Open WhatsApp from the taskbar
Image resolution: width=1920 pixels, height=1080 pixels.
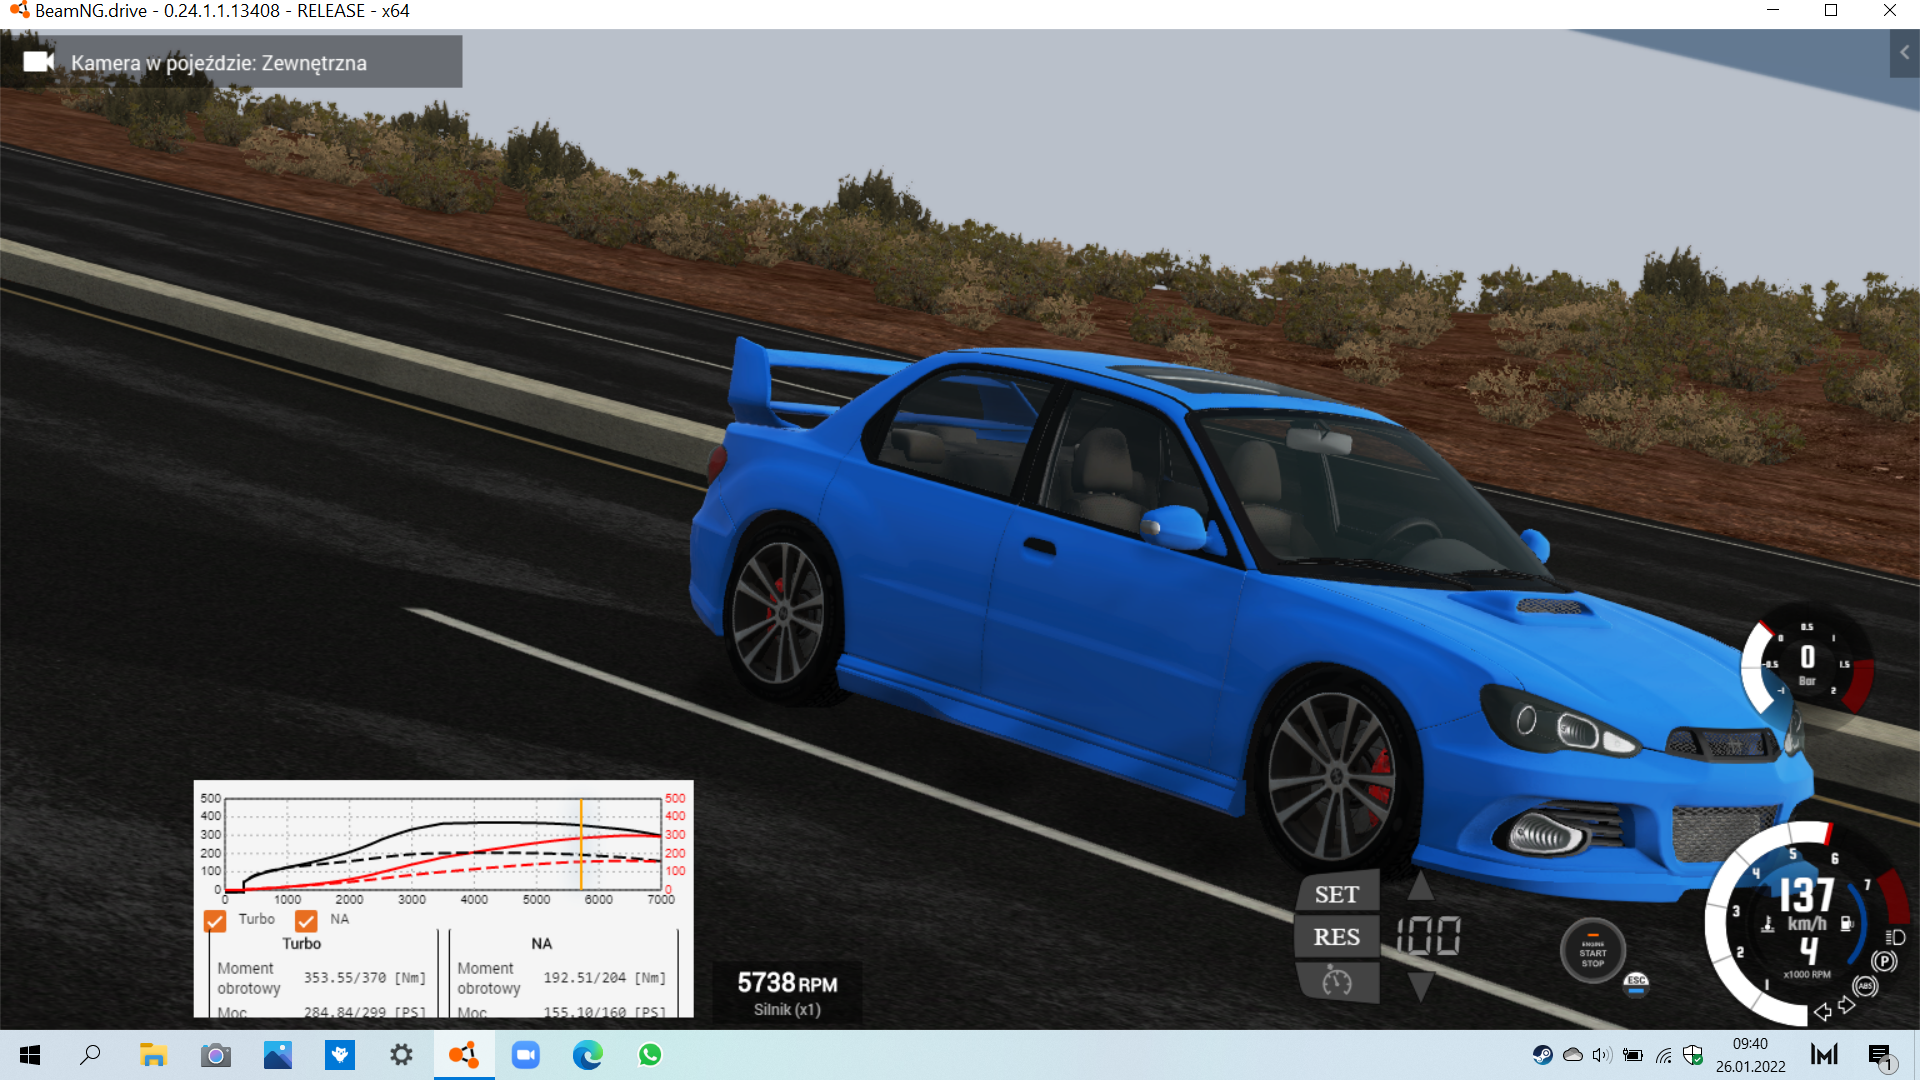coord(650,1055)
